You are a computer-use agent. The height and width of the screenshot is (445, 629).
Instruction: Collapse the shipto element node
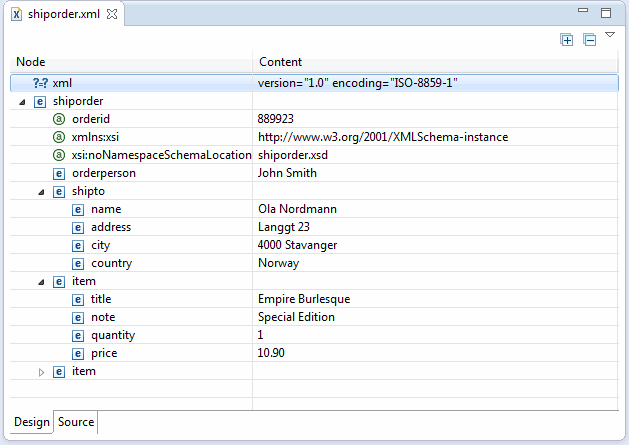click(41, 191)
